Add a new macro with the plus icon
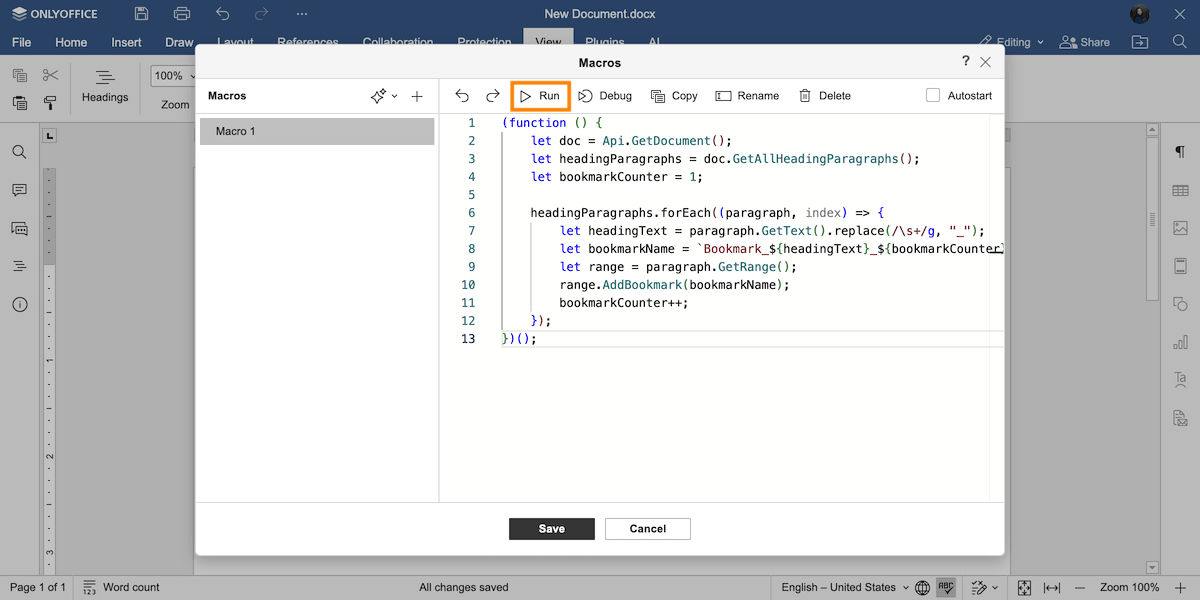Image resolution: width=1200 pixels, height=600 pixels. pyautogui.click(x=417, y=96)
